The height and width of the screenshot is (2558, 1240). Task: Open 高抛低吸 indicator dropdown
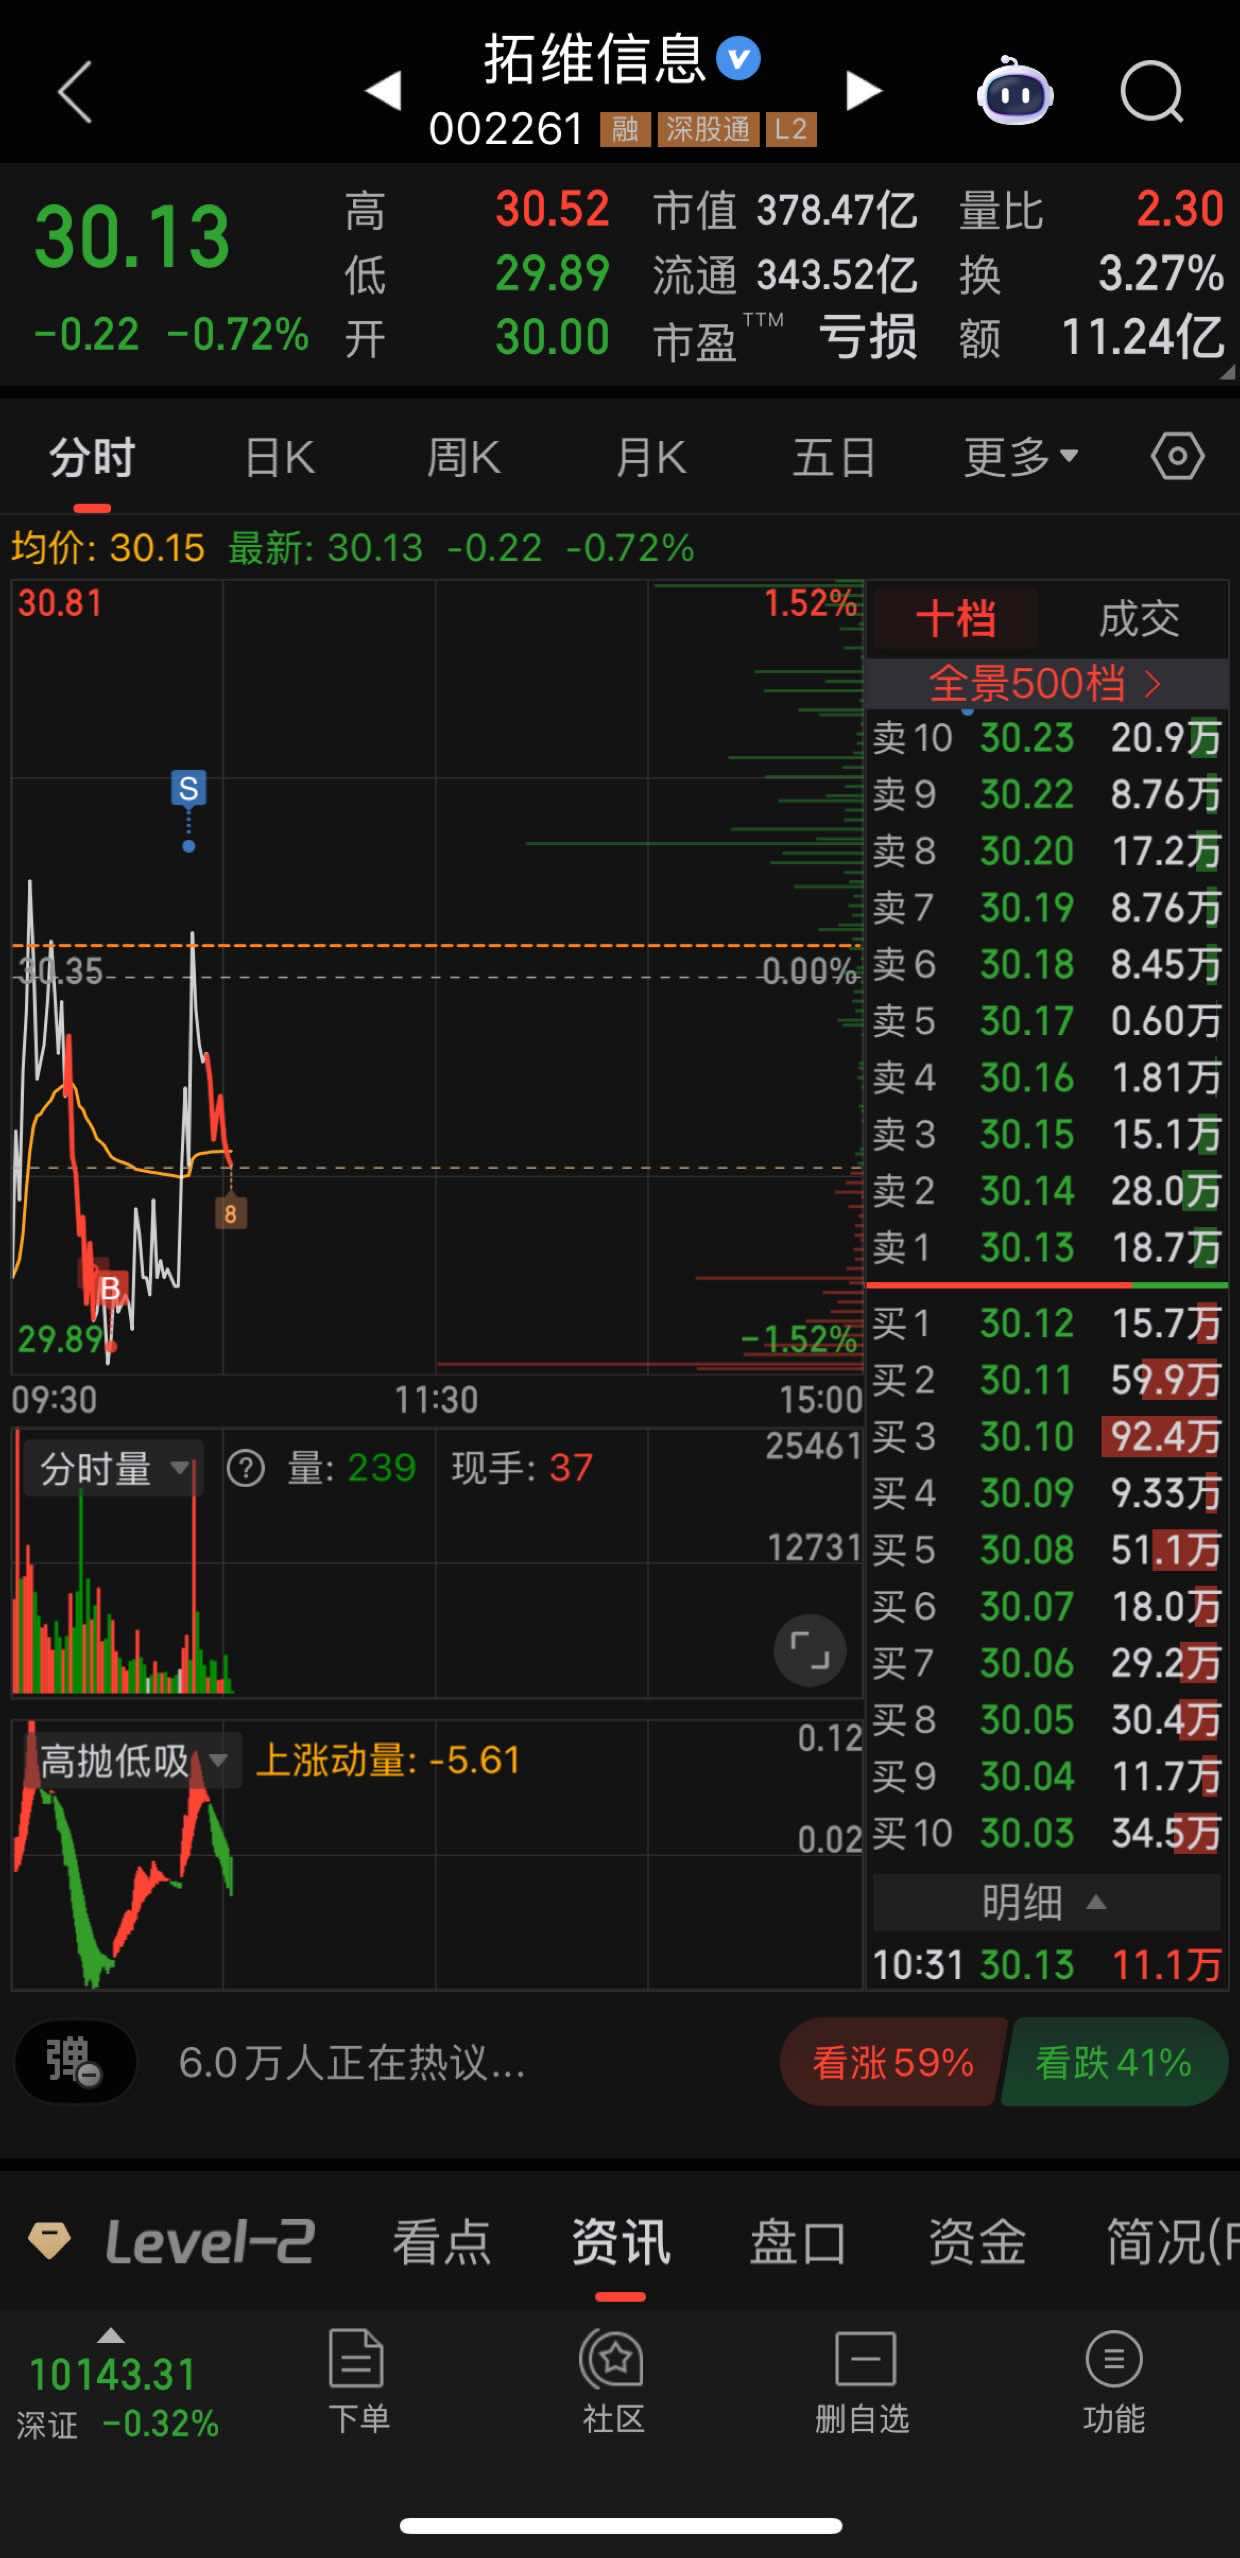point(132,1760)
